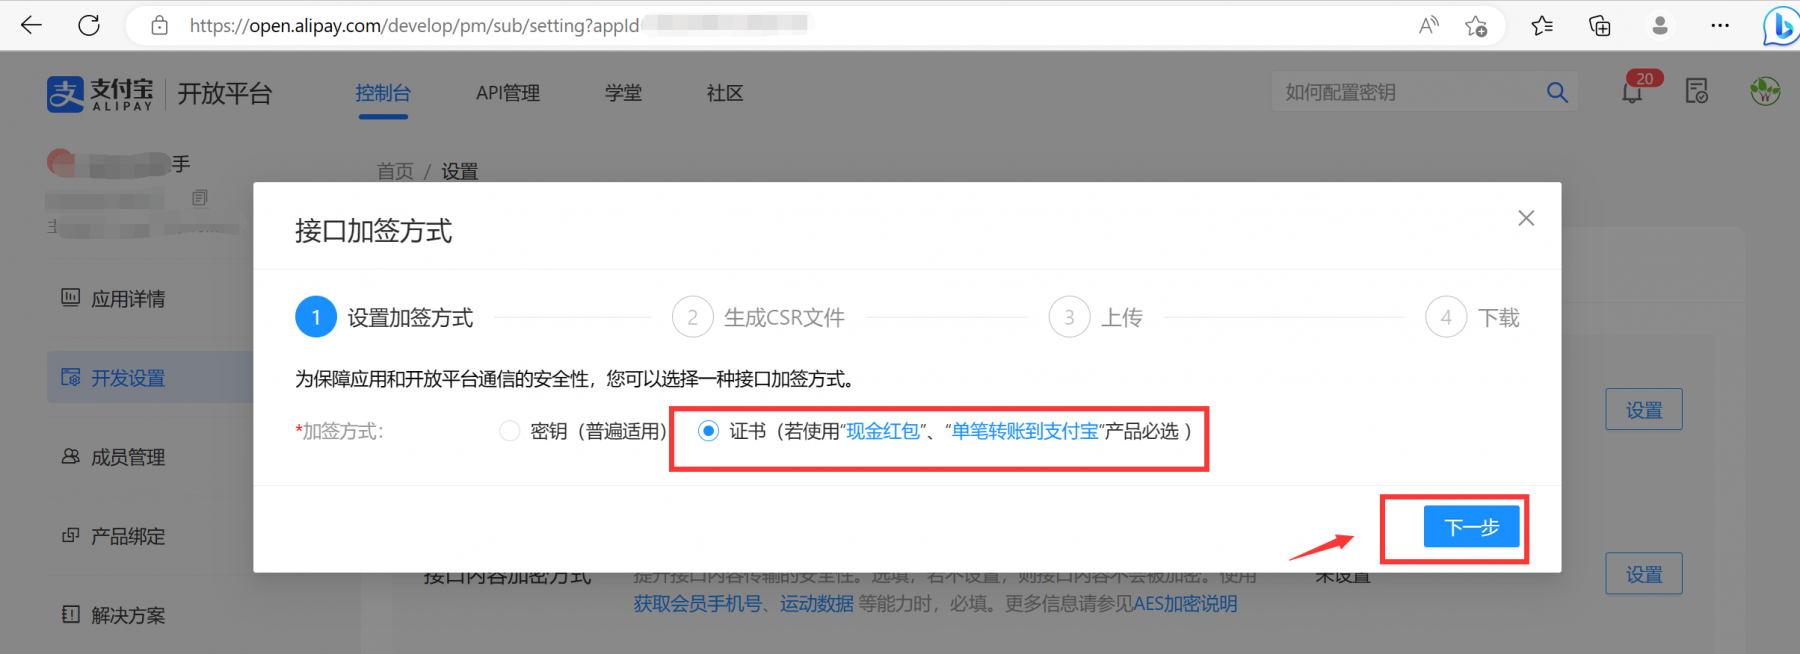Select the 密钥（普遍适用）radio option
Viewport: 1800px width, 654px height.
point(509,431)
